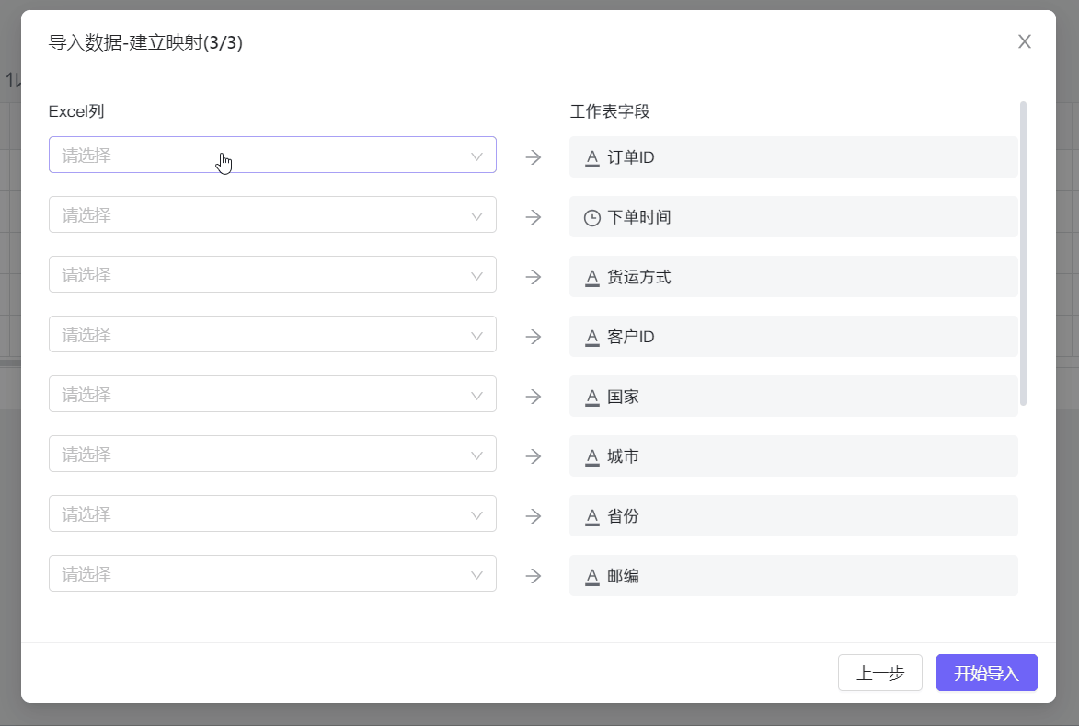1079x726 pixels.
Task: Open the Excel column dropdown for 客户ID
Action: (x=272, y=335)
